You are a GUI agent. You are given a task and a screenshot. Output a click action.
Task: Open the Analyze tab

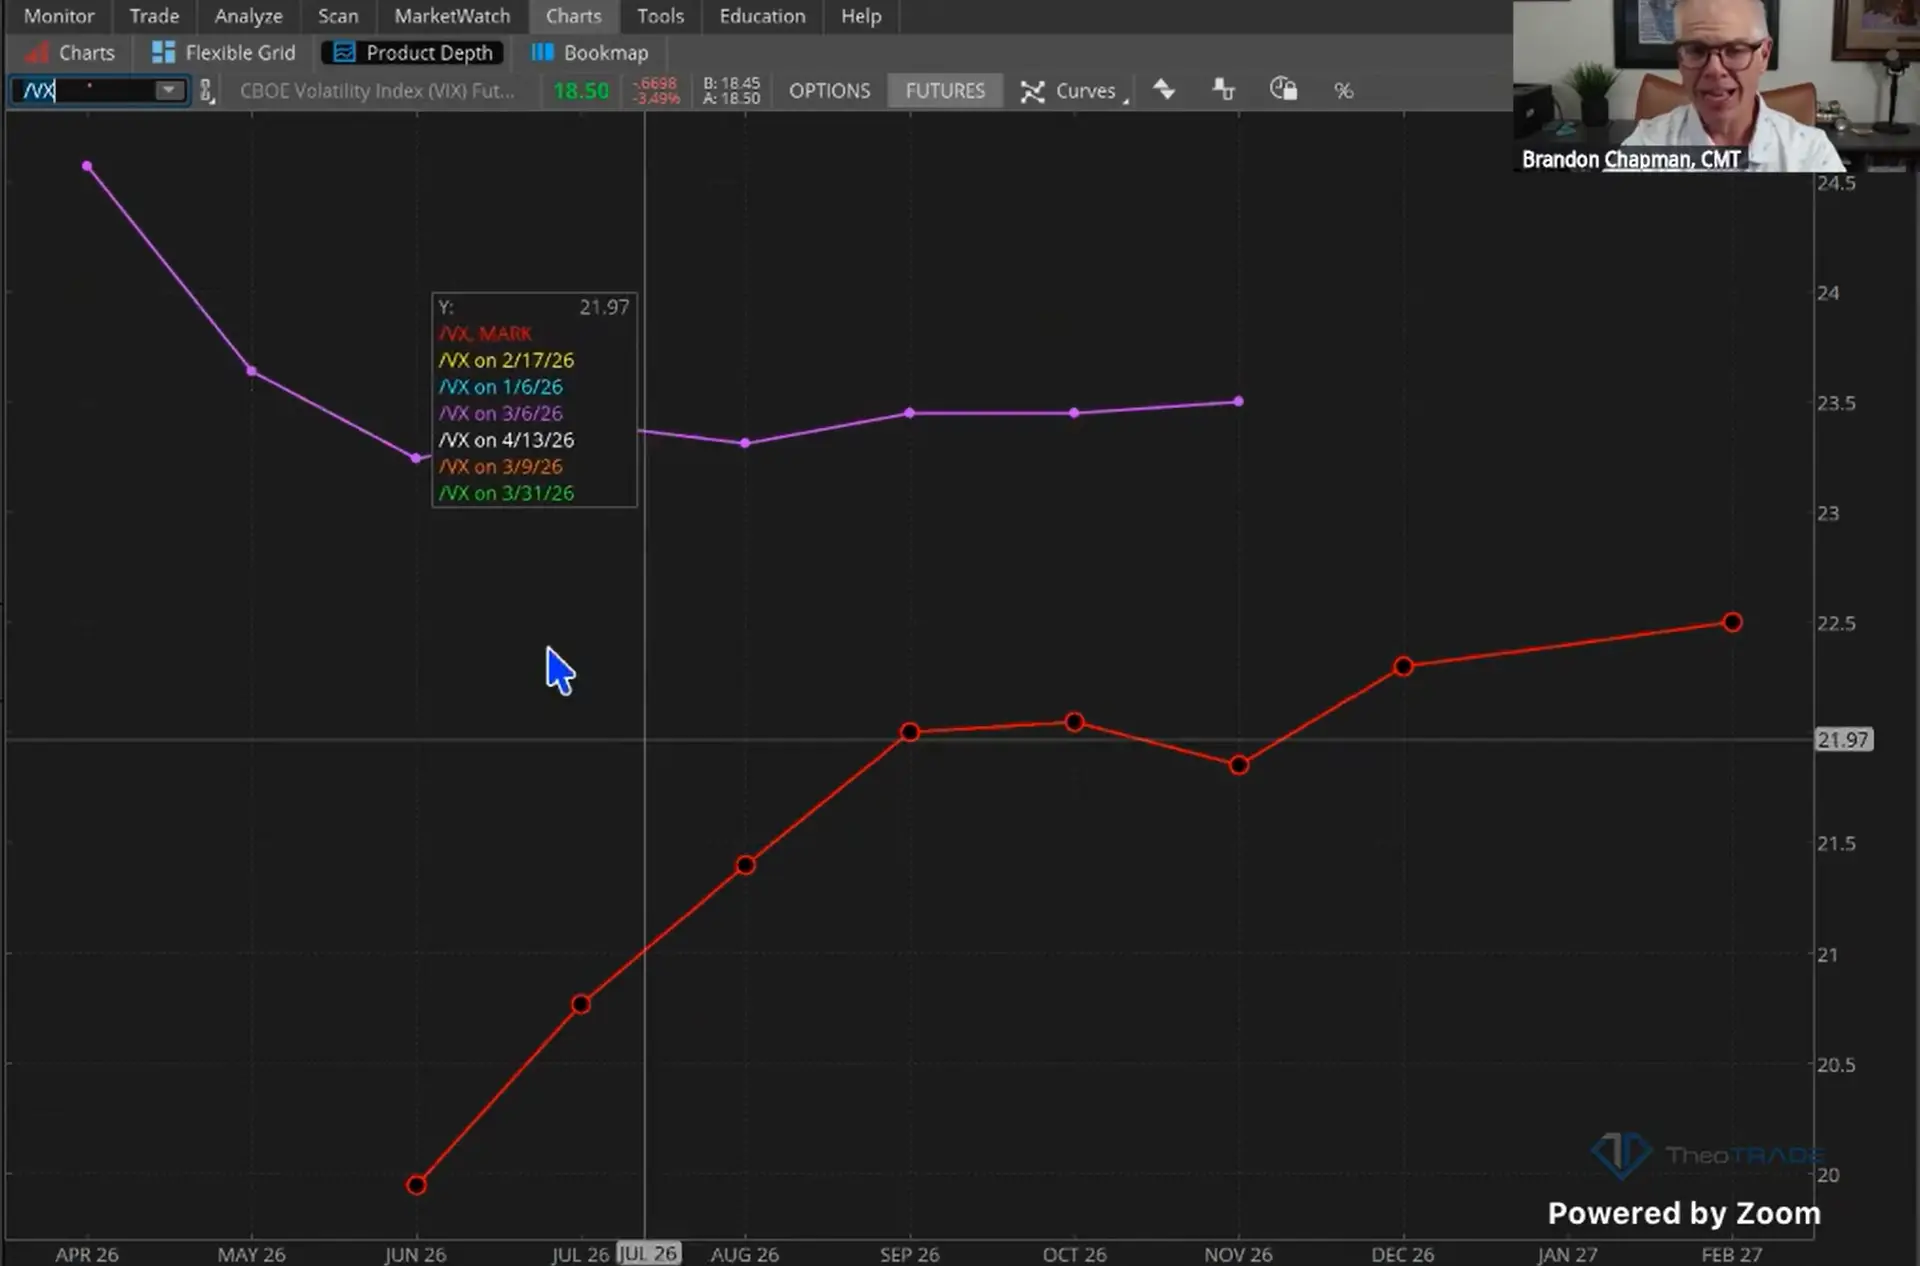(x=248, y=16)
